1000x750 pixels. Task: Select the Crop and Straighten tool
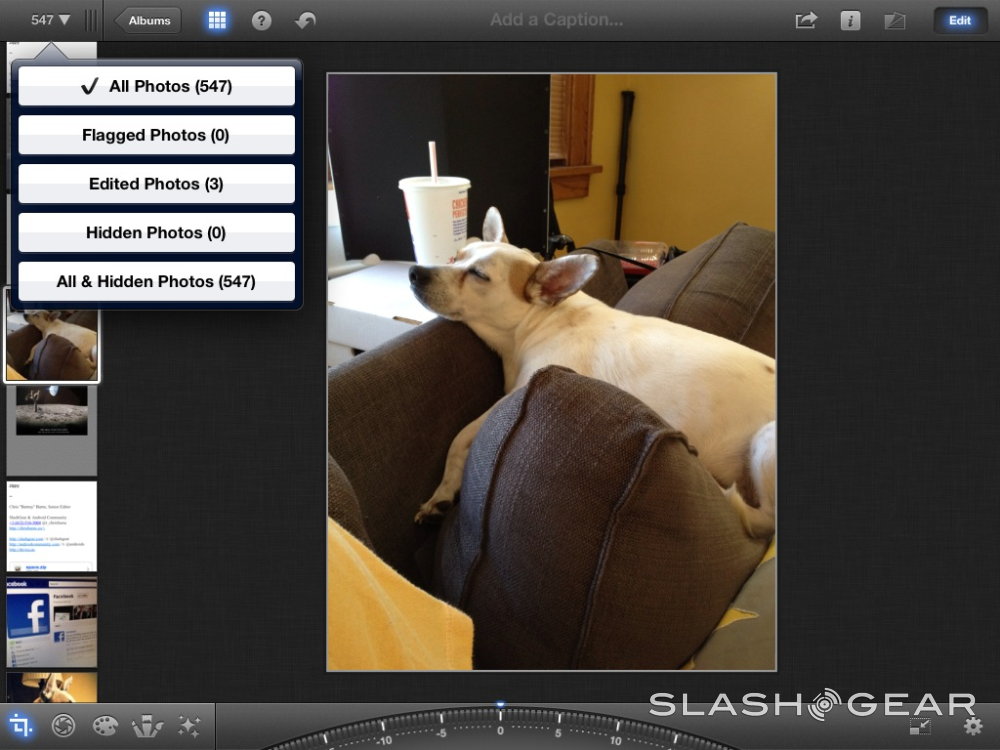tap(21, 726)
